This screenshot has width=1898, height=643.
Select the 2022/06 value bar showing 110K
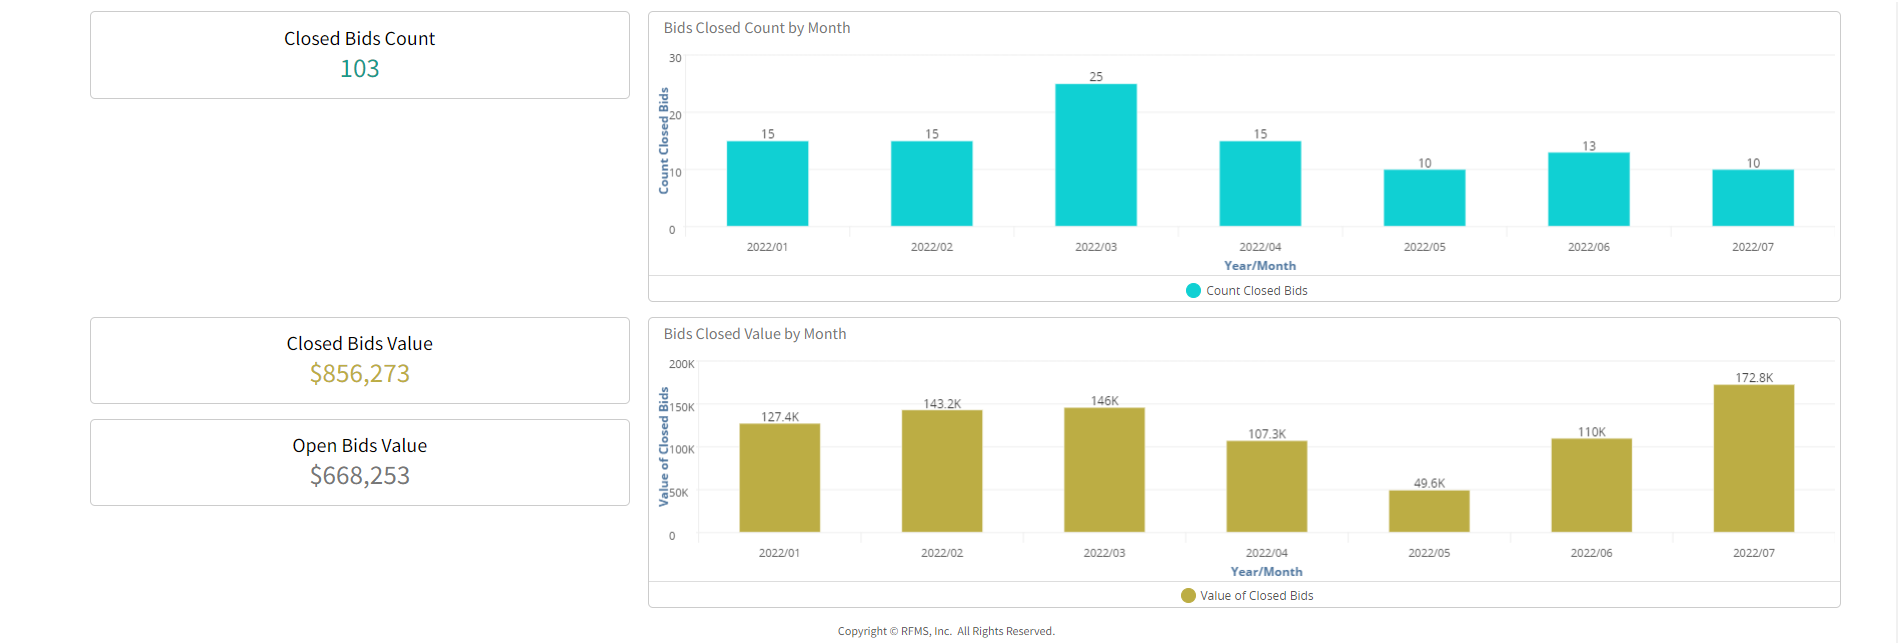click(x=1591, y=485)
